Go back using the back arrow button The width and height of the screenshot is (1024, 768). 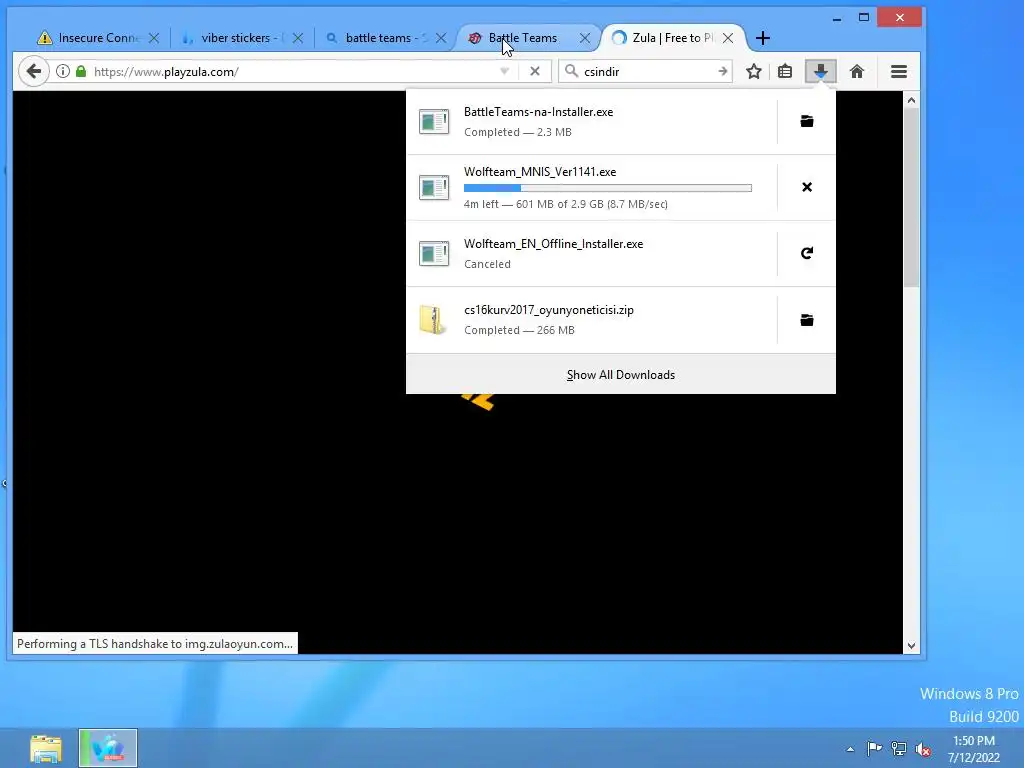click(34, 71)
